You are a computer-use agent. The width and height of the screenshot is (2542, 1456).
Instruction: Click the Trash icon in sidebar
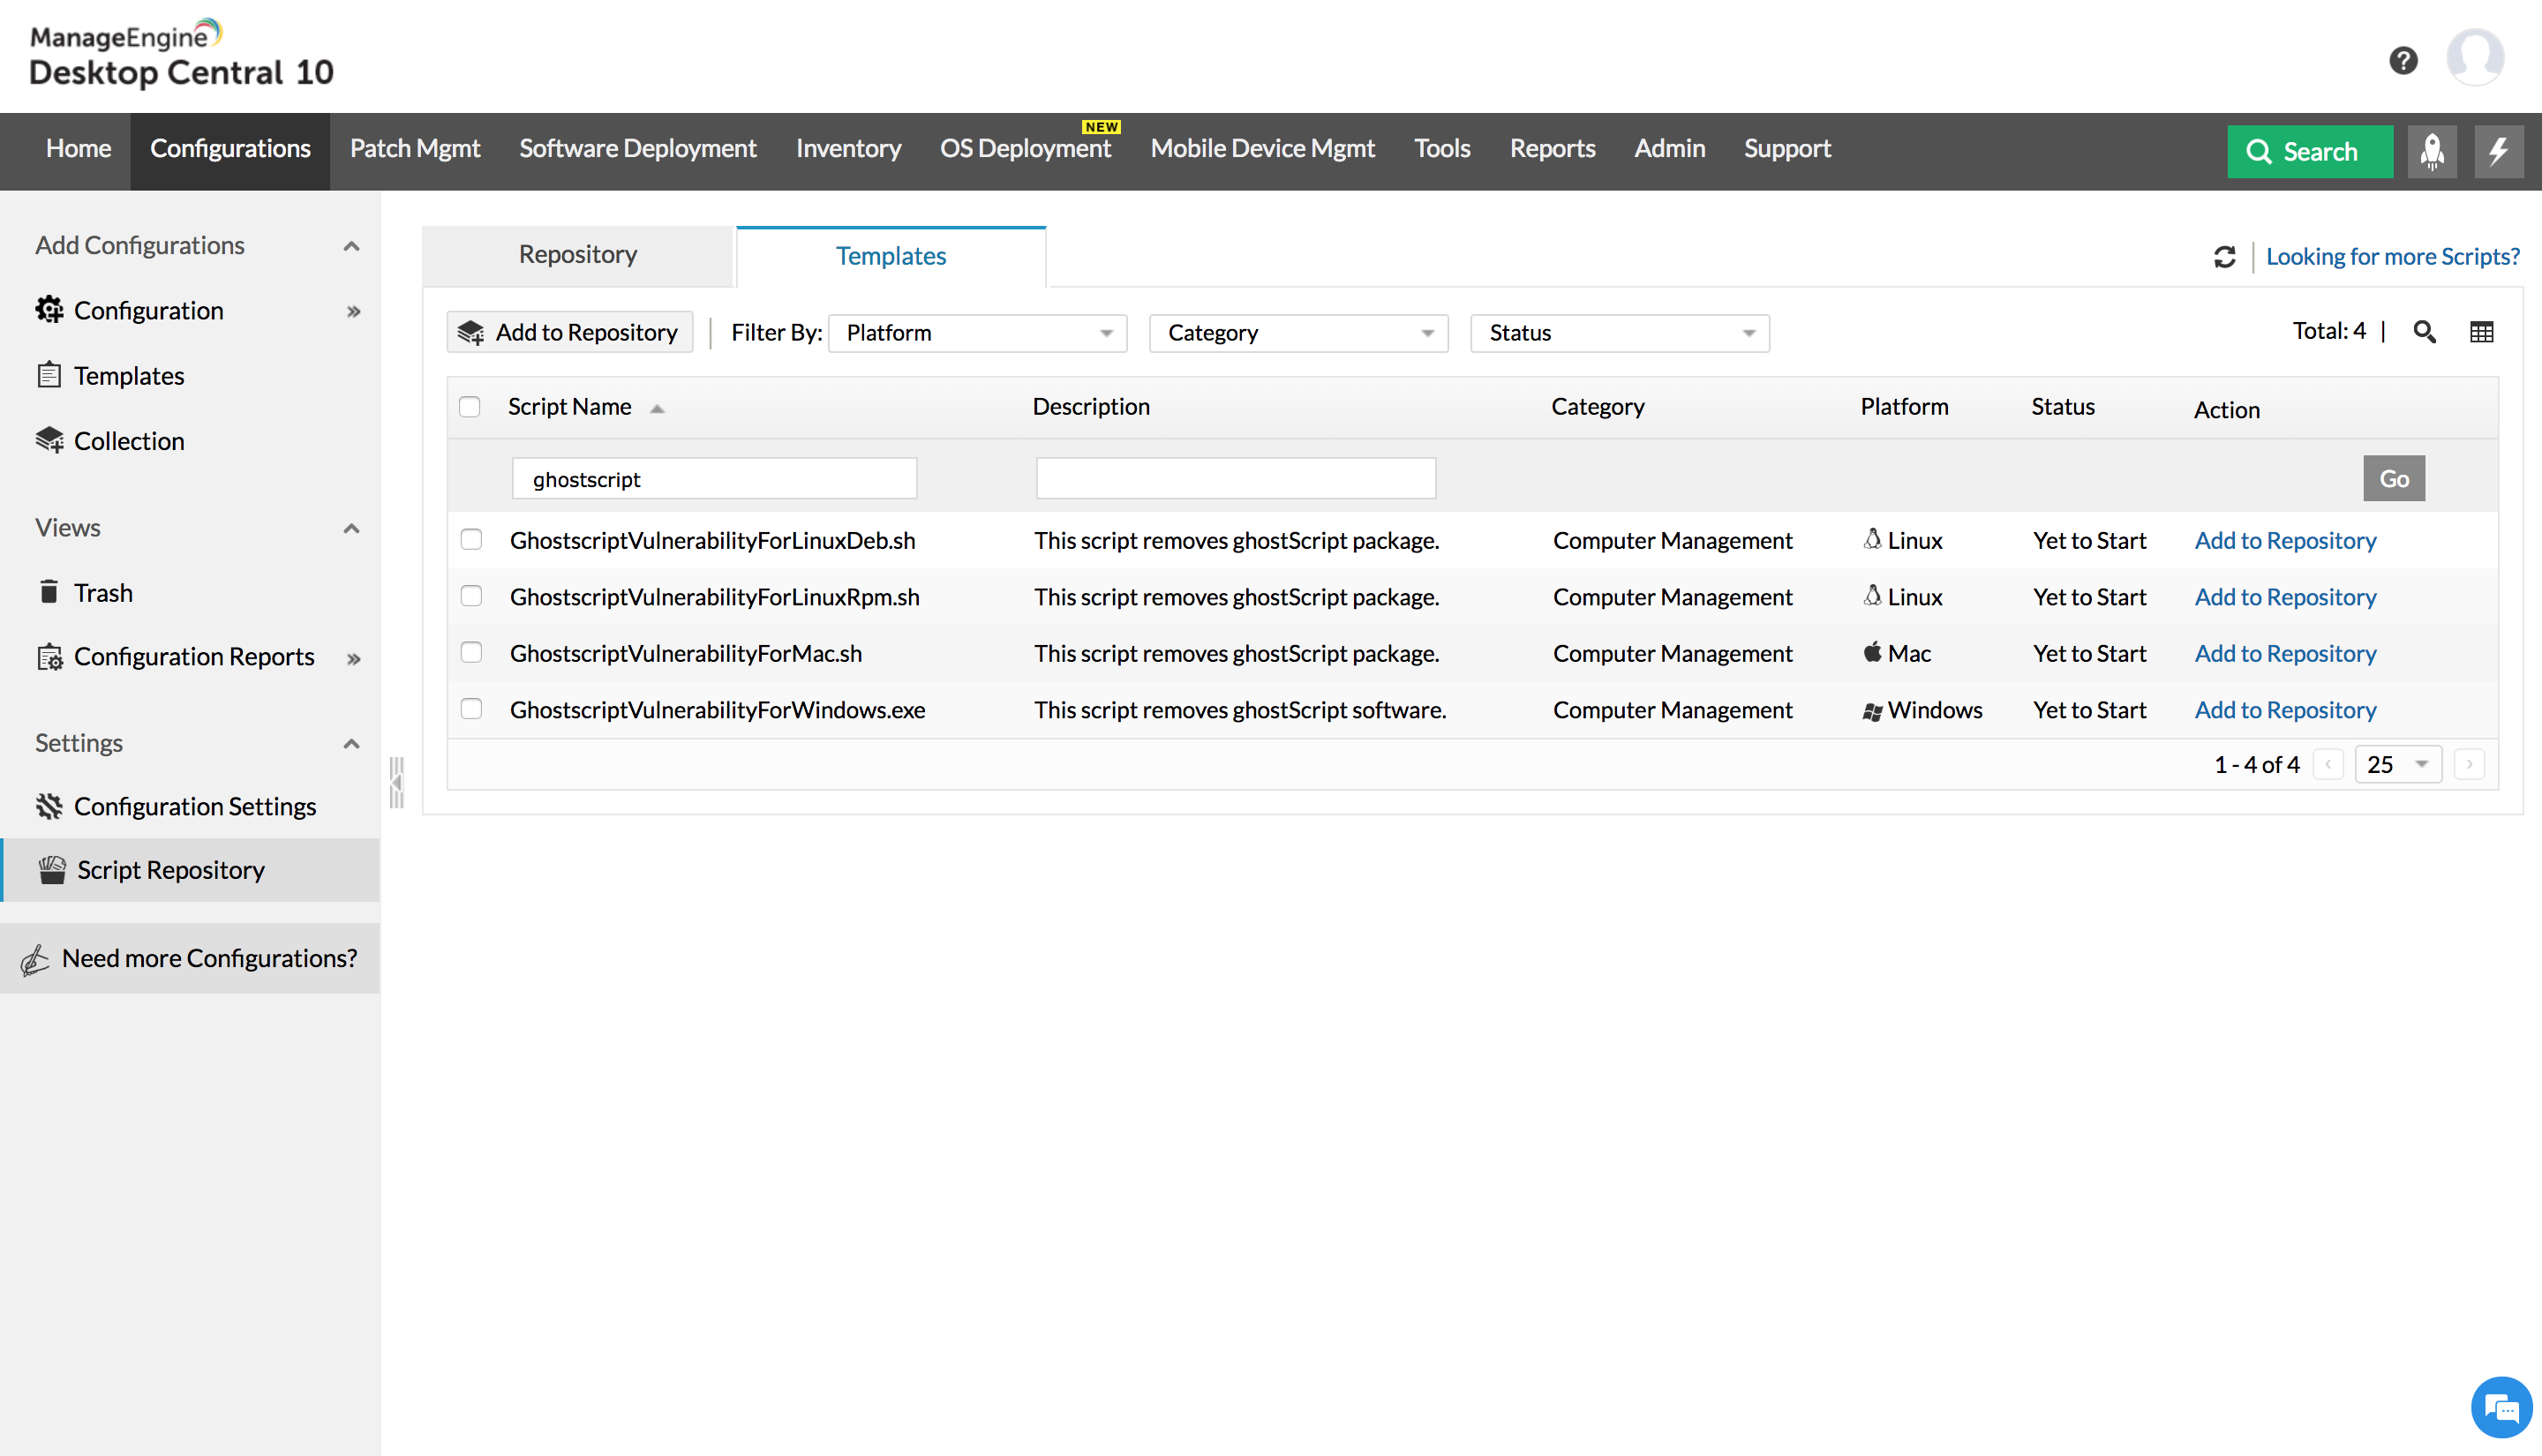pos(49,592)
